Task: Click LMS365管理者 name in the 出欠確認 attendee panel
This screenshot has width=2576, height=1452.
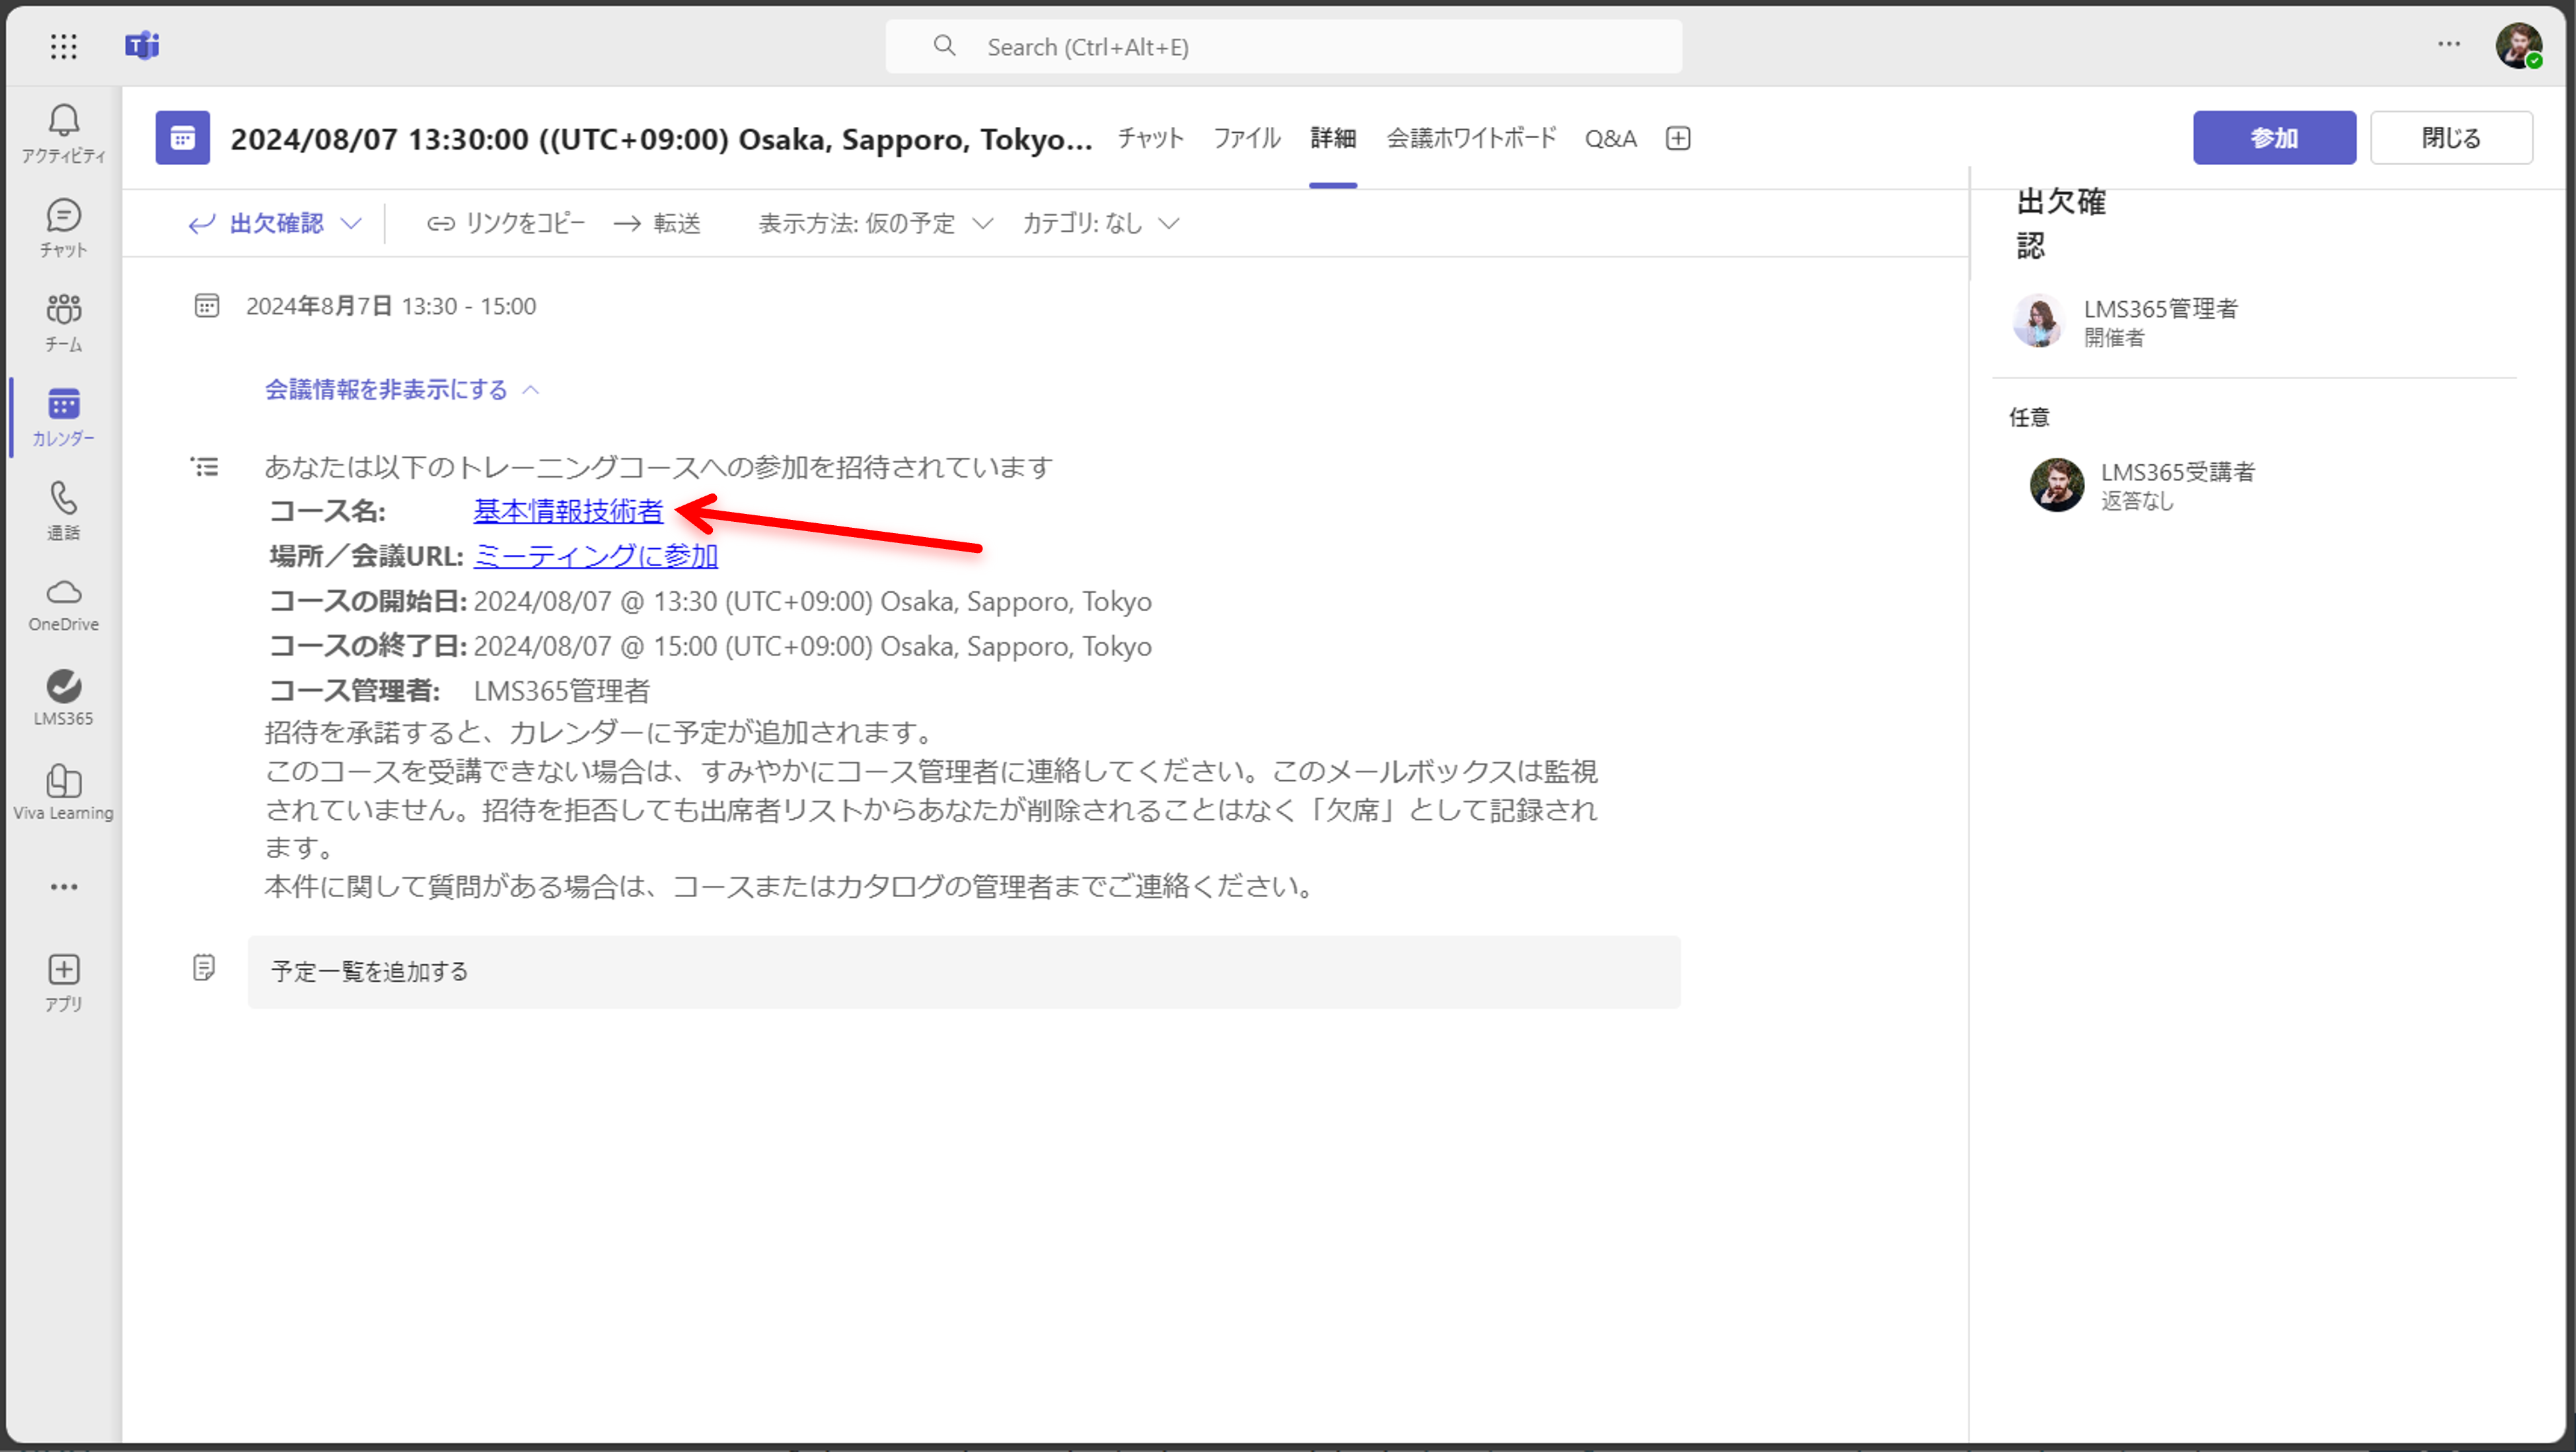Action: (2160, 309)
